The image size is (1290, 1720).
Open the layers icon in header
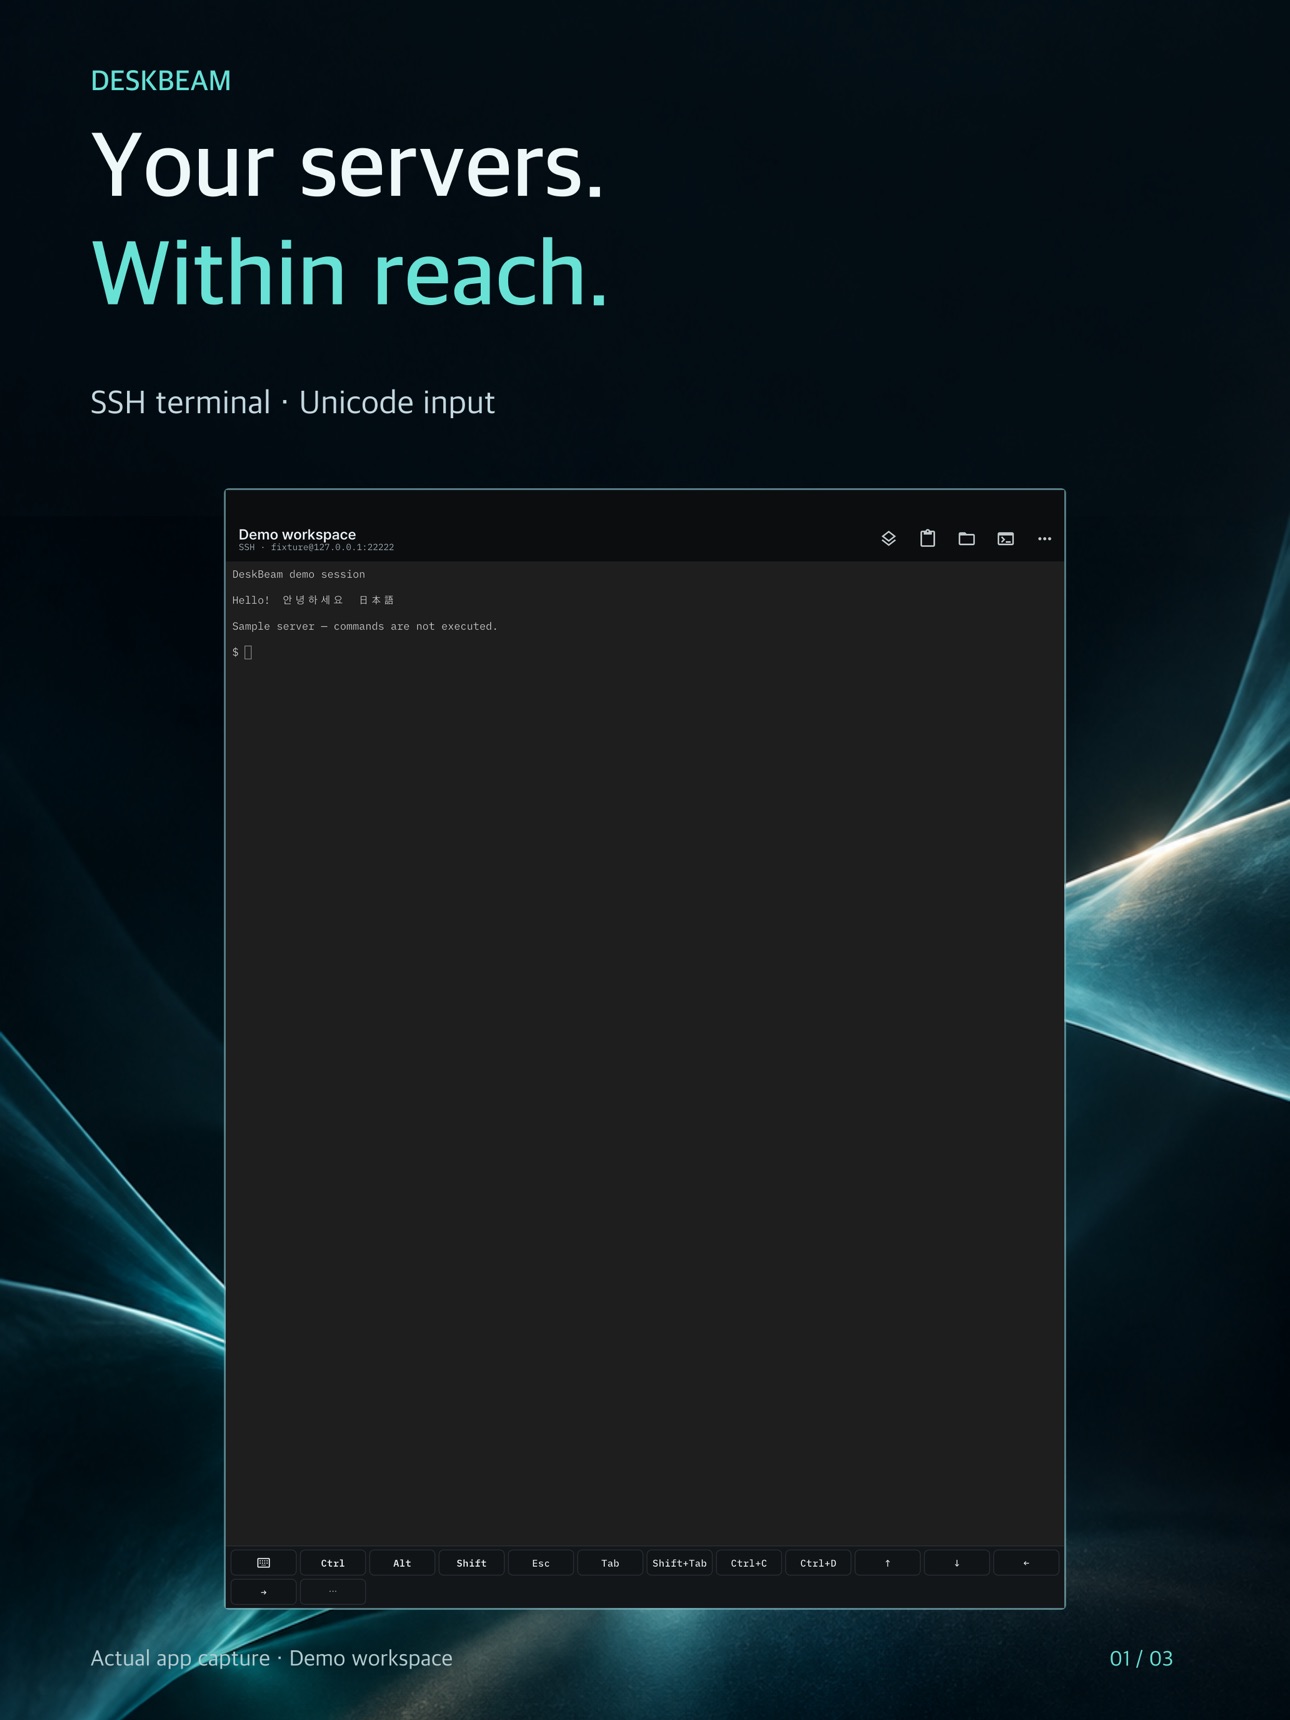pos(888,539)
